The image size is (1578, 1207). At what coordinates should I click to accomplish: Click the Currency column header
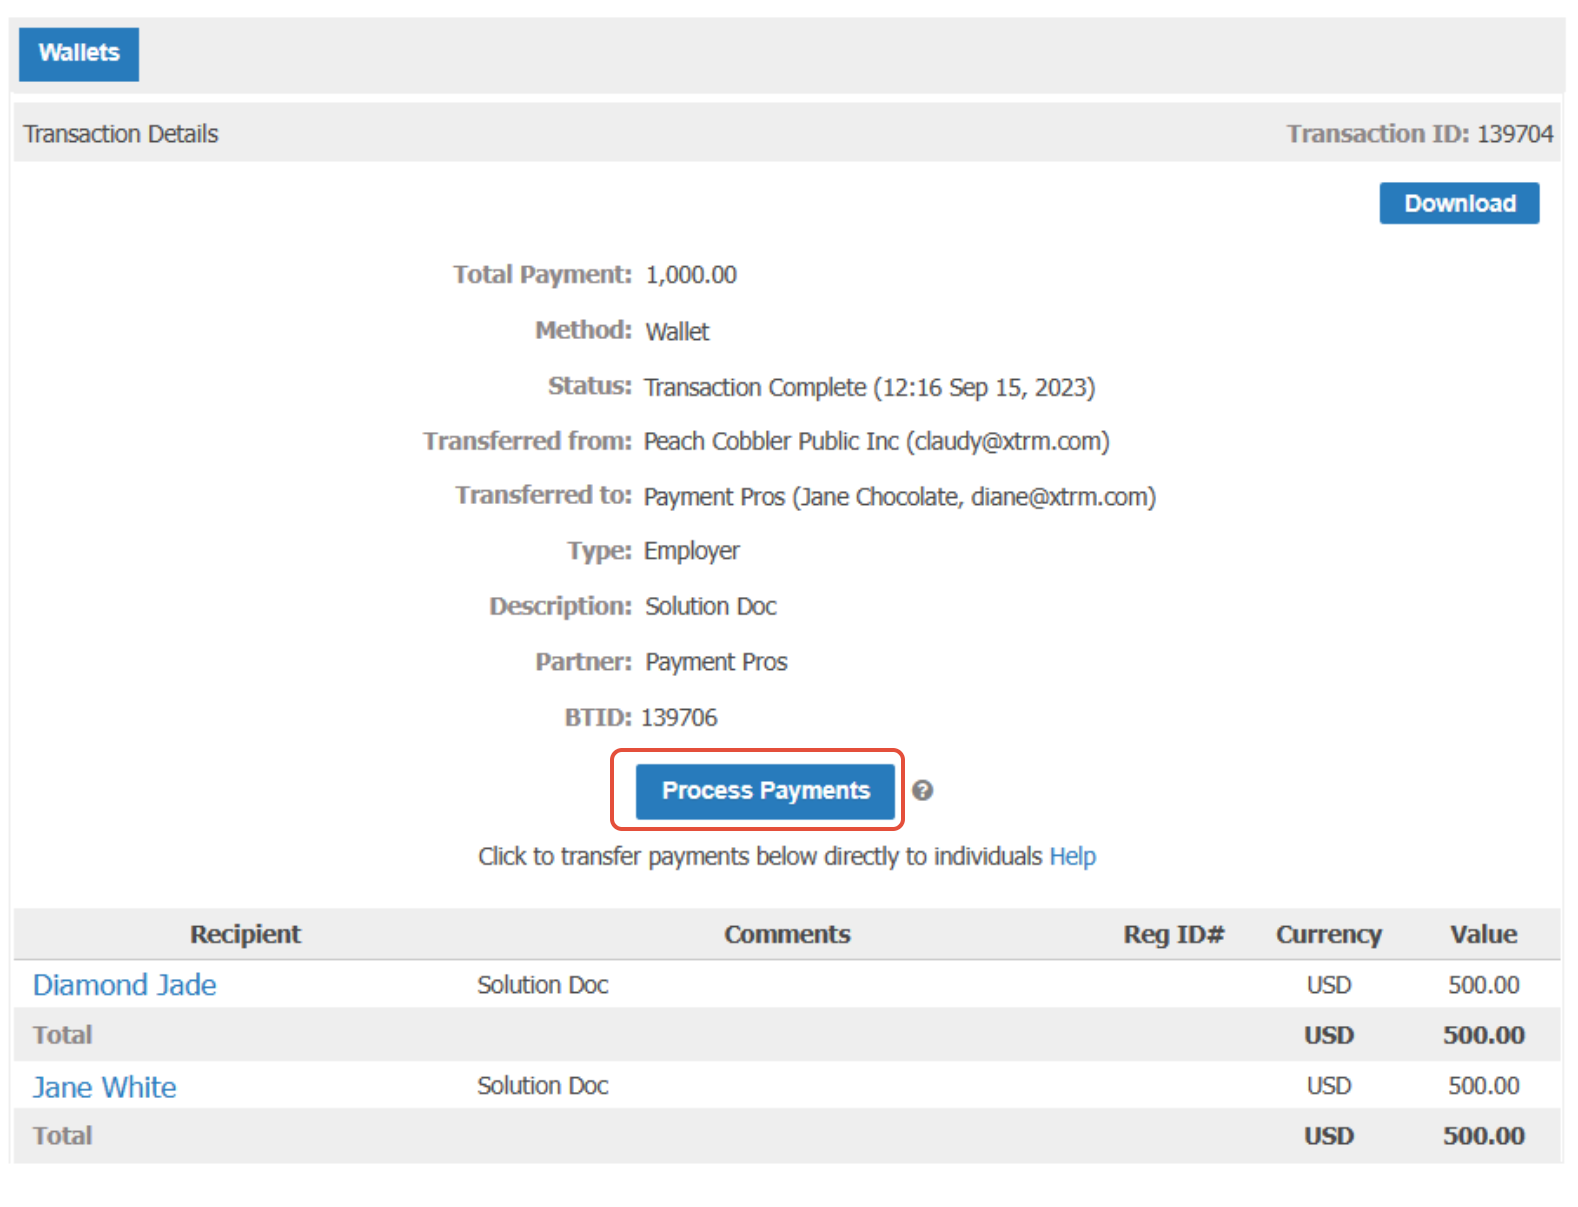coord(1328,934)
